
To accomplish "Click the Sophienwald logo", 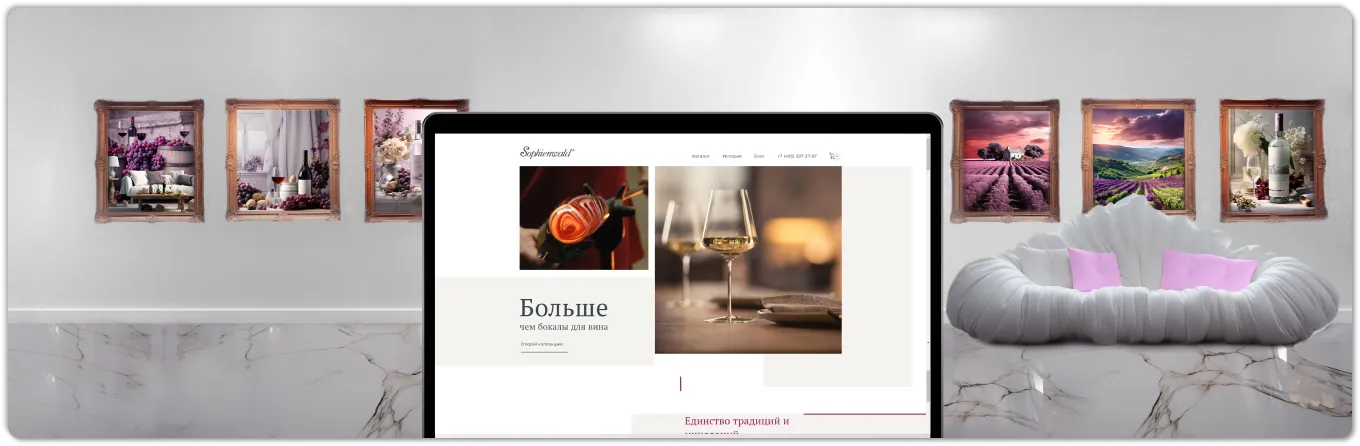I will [x=547, y=153].
